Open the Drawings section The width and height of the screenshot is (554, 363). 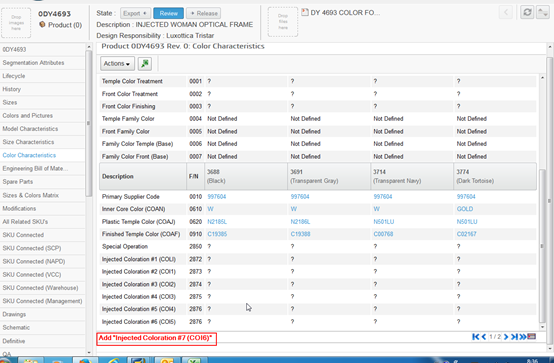(42, 314)
